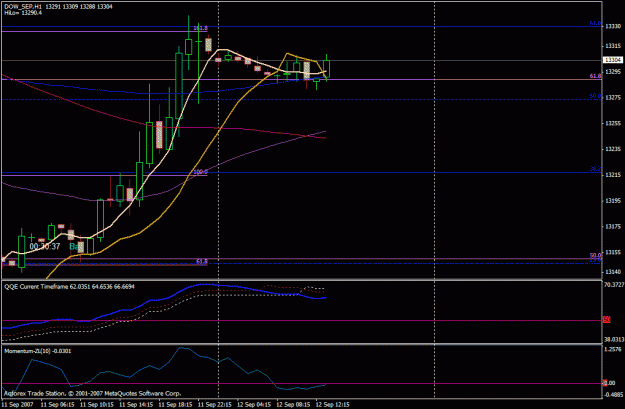
Task: Click the current price marker 13304
Action: click(x=612, y=60)
